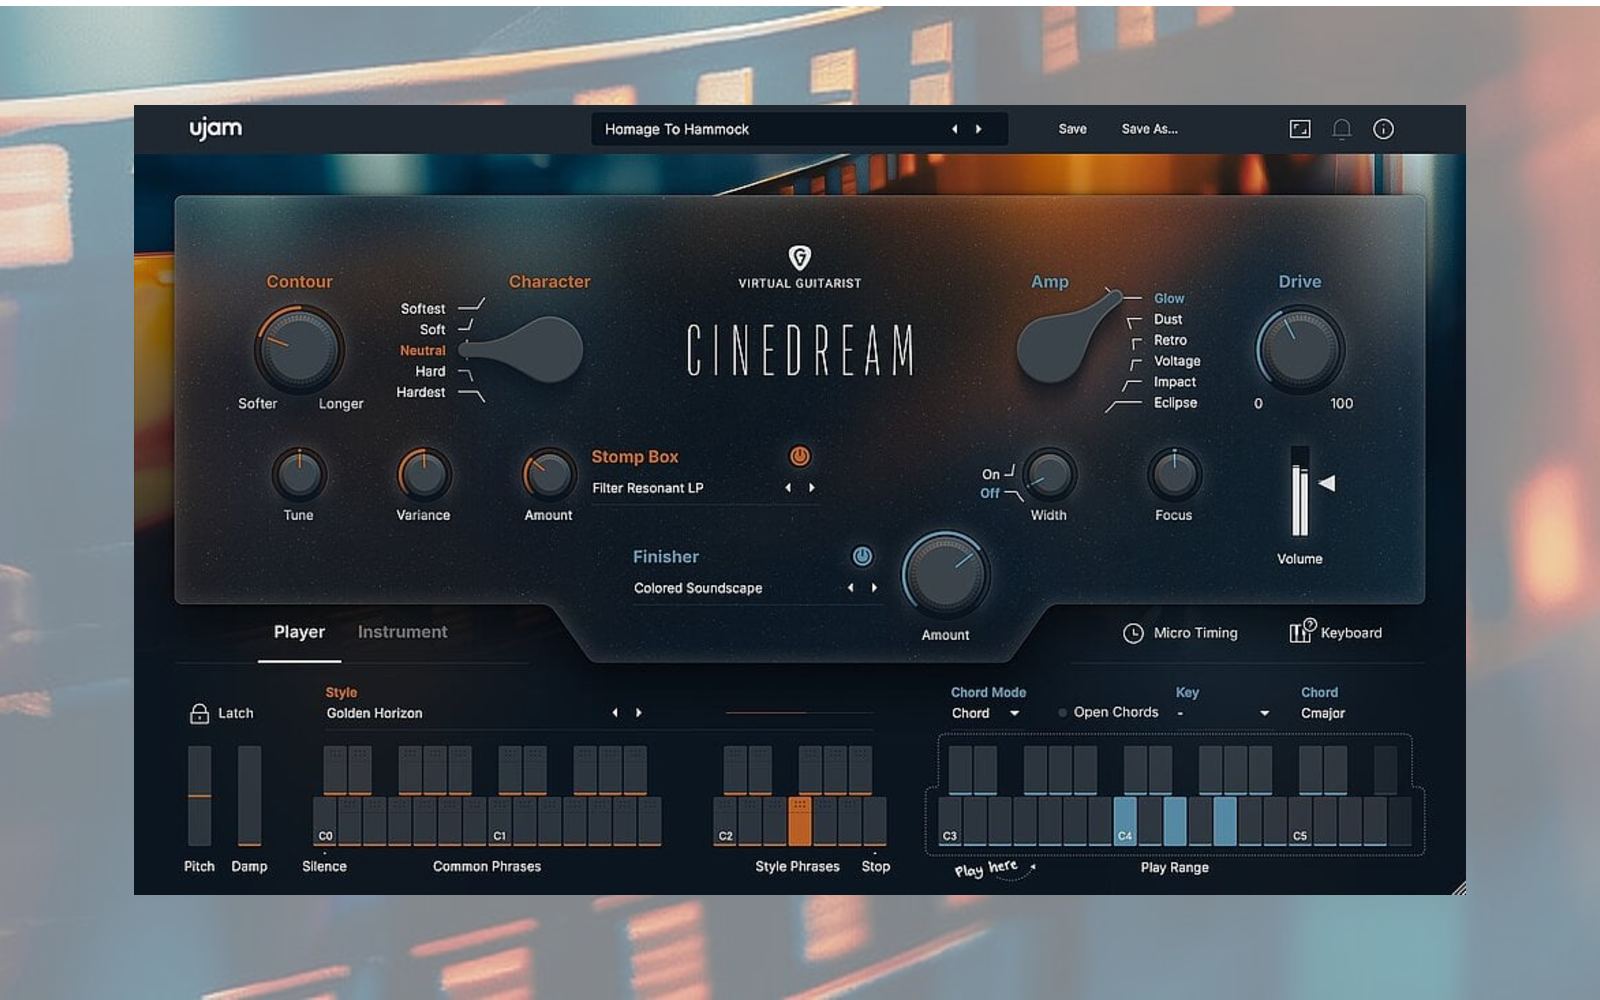Click the Stomp Box Amount knob
Viewport: 1600px width, 1000px height.
[549, 474]
